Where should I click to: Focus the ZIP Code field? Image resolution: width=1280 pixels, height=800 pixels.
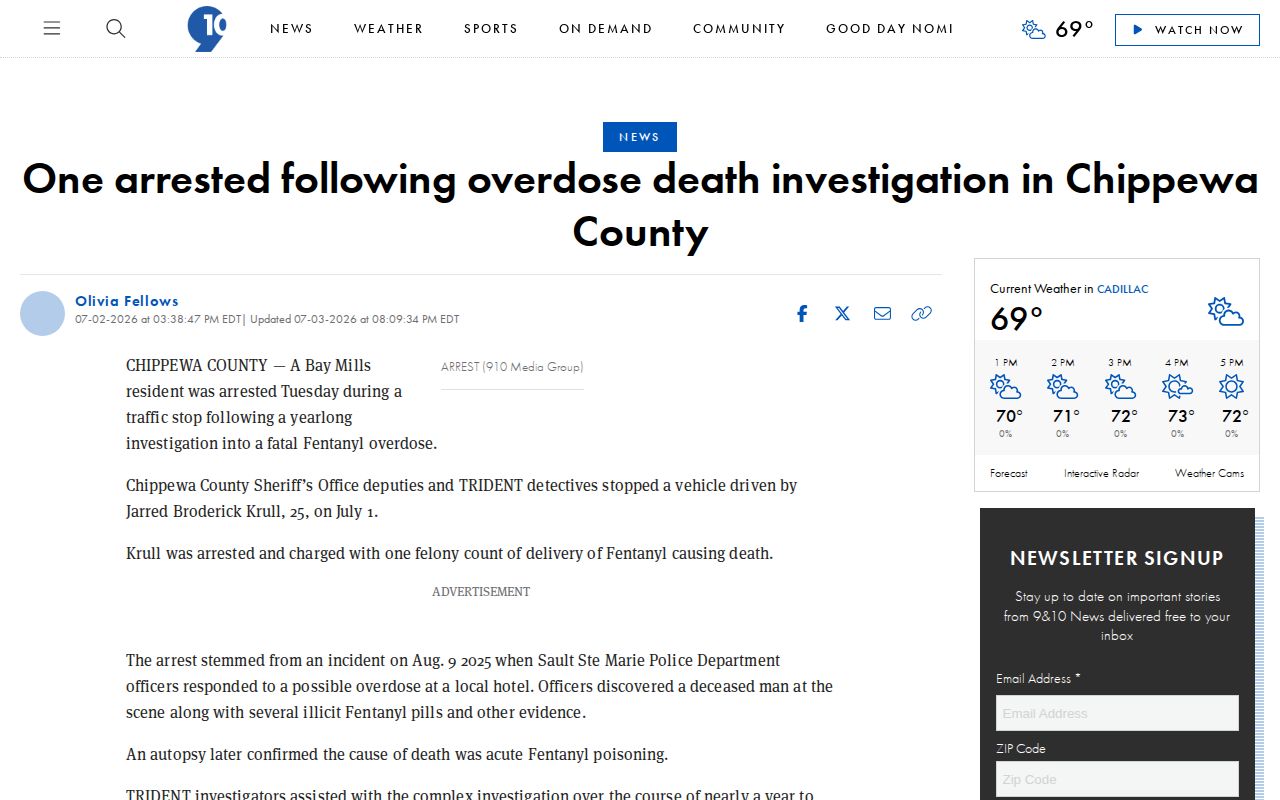(x=1117, y=779)
